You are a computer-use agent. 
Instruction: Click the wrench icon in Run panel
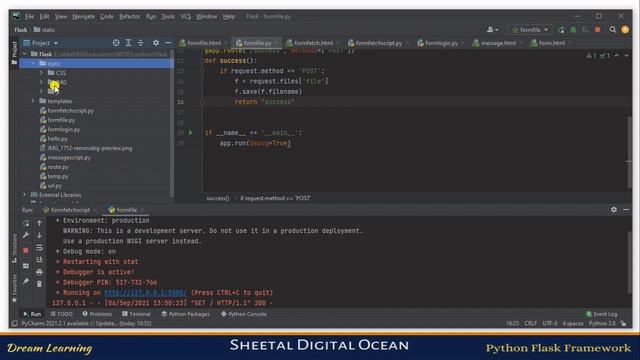tap(26, 236)
